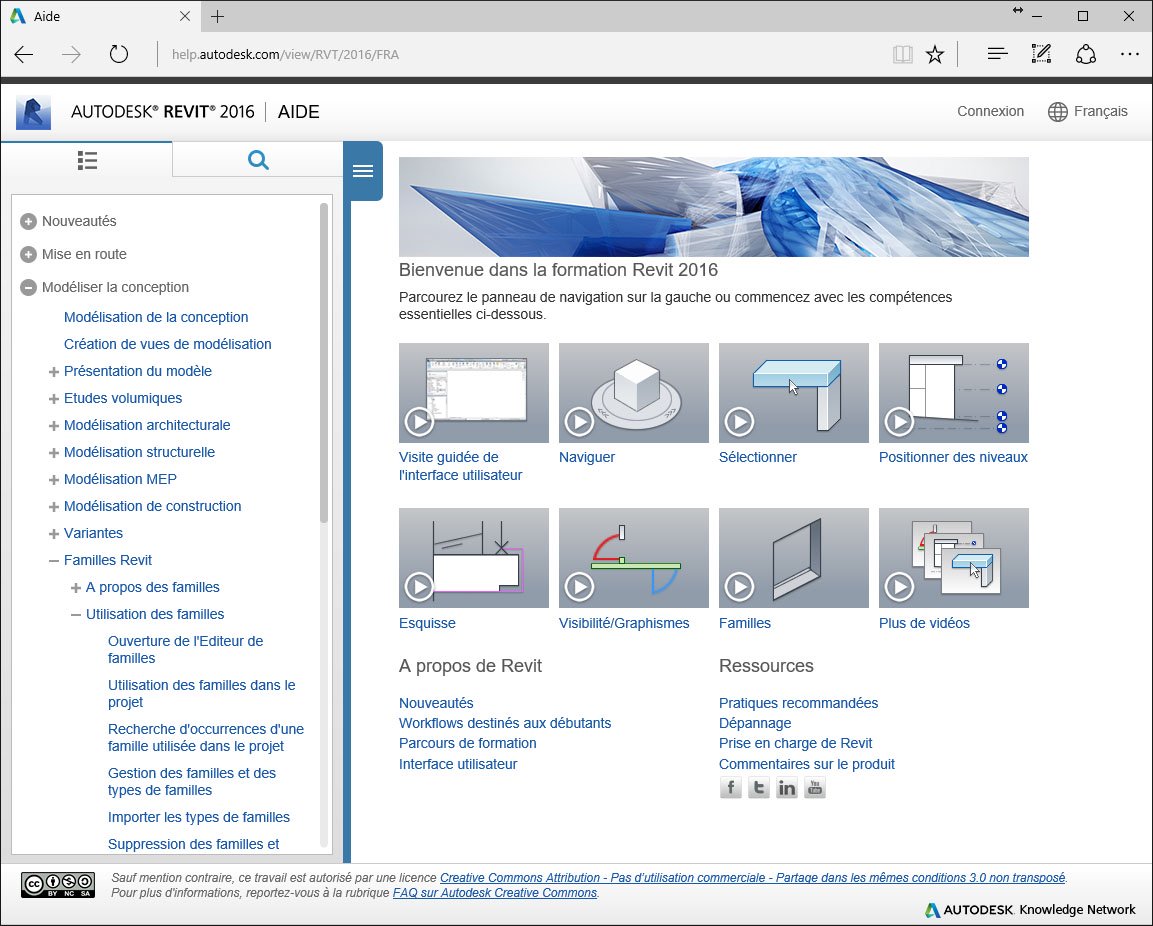Expand Modélisation architecturale node
Screen dimensions: 1153x926
click(x=54, y=426)
